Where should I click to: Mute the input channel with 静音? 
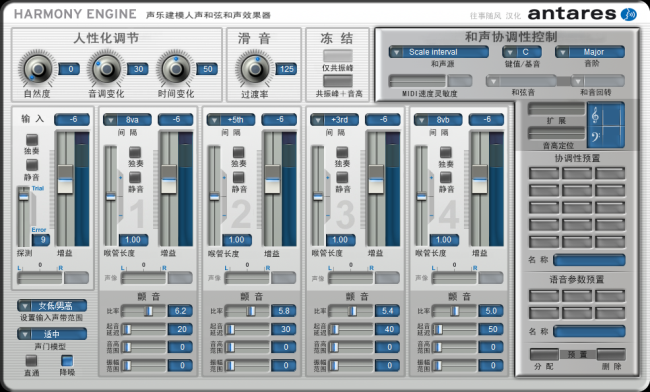coord(32,165)
